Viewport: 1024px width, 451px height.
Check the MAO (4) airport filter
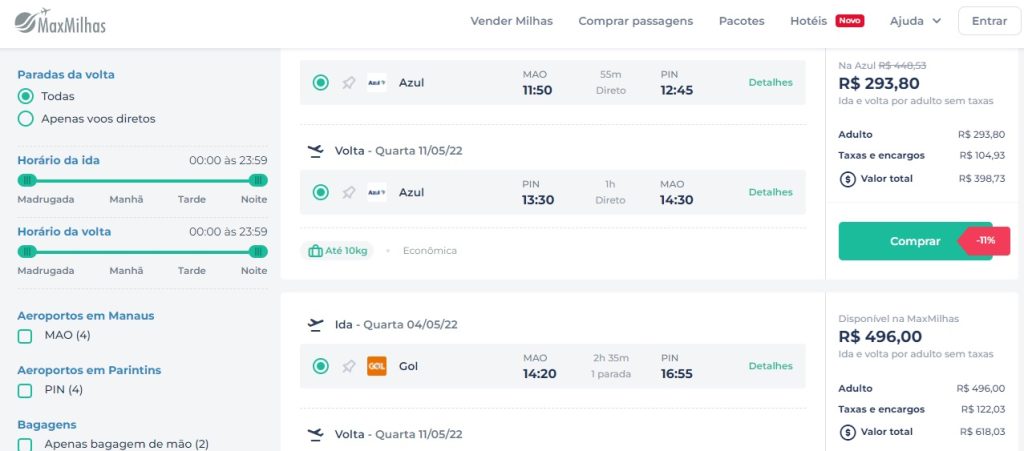pyautogui.click(x=25, y=336)
